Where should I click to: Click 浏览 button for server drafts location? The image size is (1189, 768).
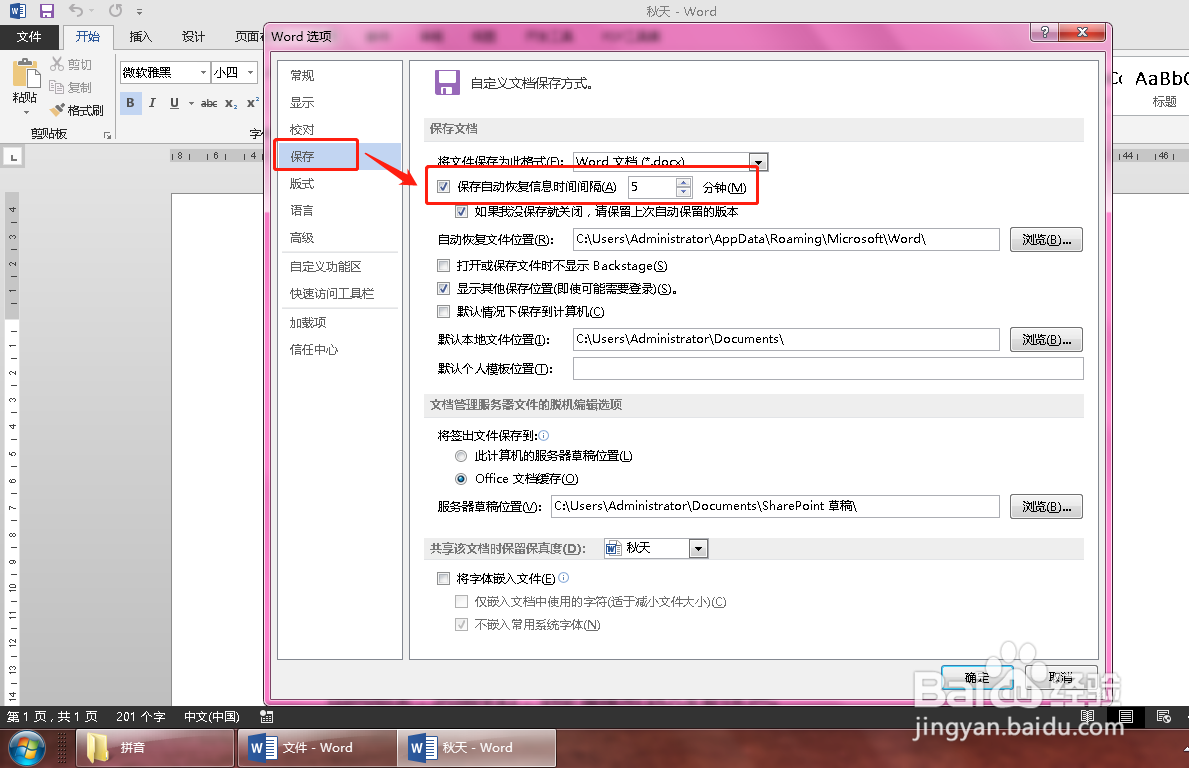tap(1046, 506)
